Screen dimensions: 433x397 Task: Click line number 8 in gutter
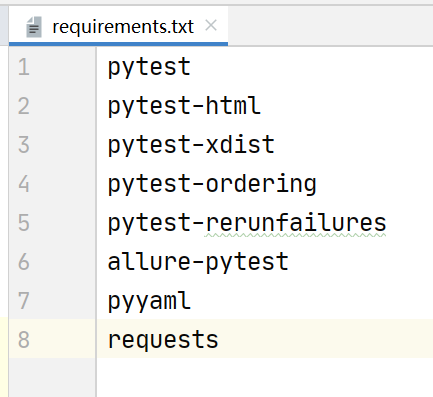(x=24, y=340)
